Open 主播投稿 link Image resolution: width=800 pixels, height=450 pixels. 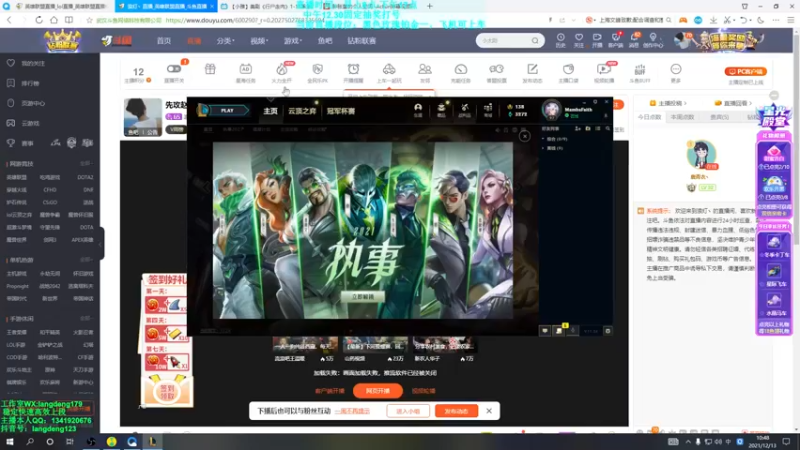pyautogui.click(x=668, y=103)
